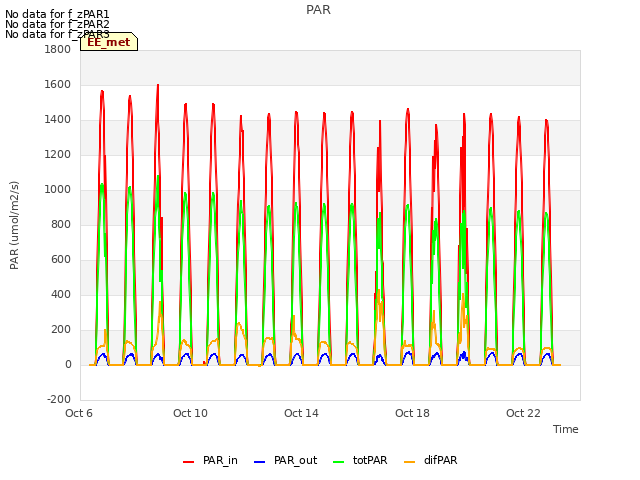The image size is (640, 480).
Task: Toggle the PAR_out legend entry
Action: coord(285,460)
